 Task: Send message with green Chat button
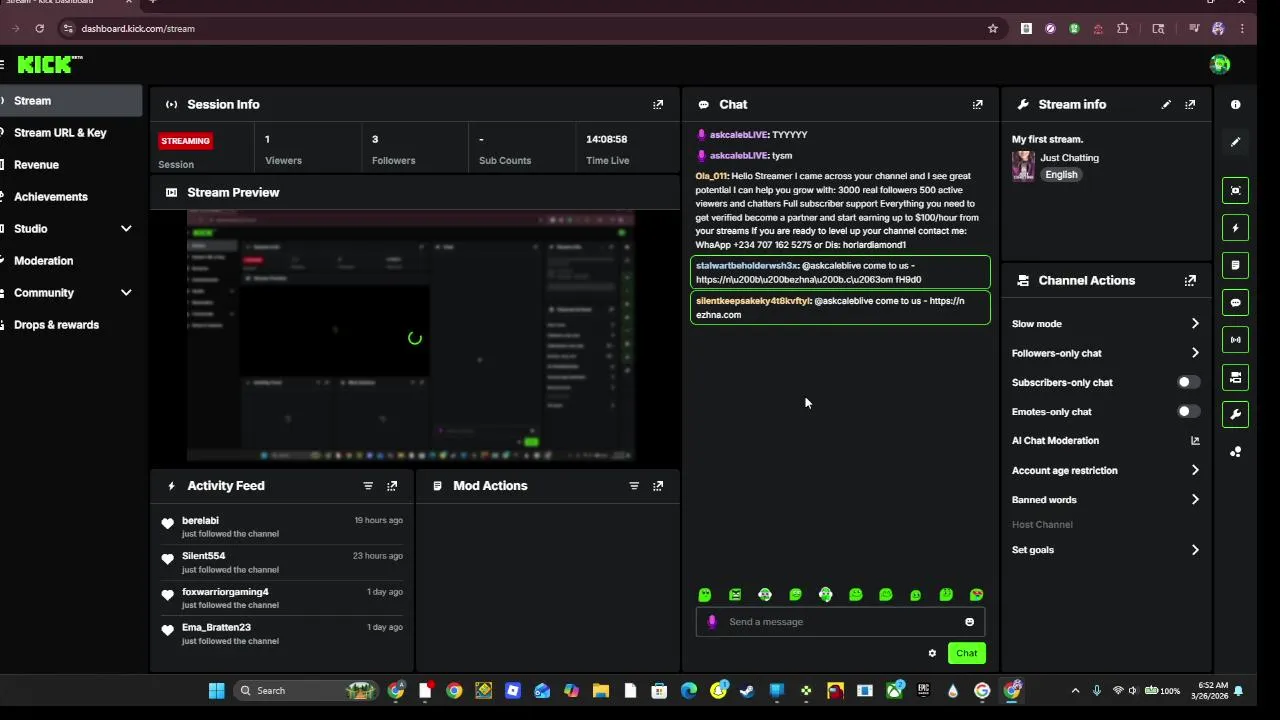pyautogui.click(x=966, y=653)
